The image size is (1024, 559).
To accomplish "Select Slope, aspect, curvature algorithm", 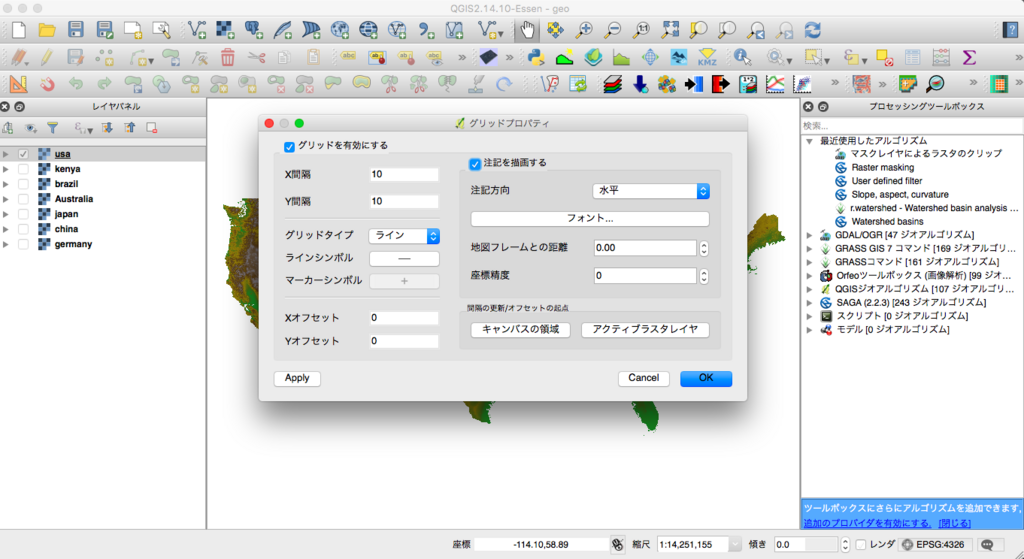I will point(900,194).
